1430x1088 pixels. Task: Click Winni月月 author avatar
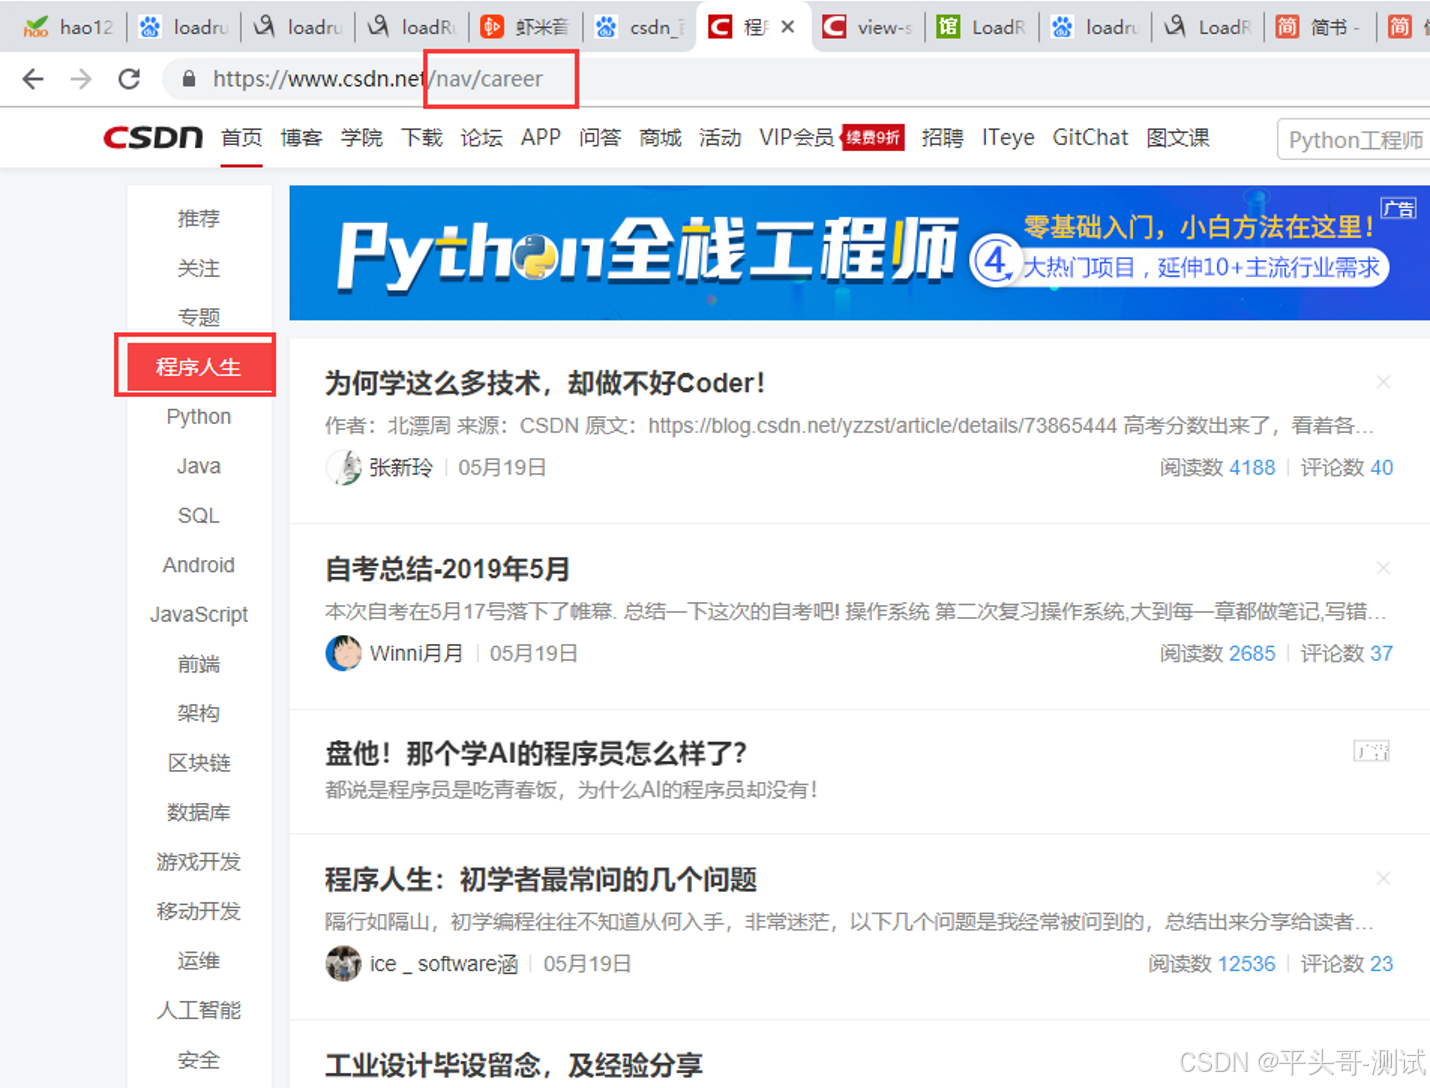click(x=343, y=653)
